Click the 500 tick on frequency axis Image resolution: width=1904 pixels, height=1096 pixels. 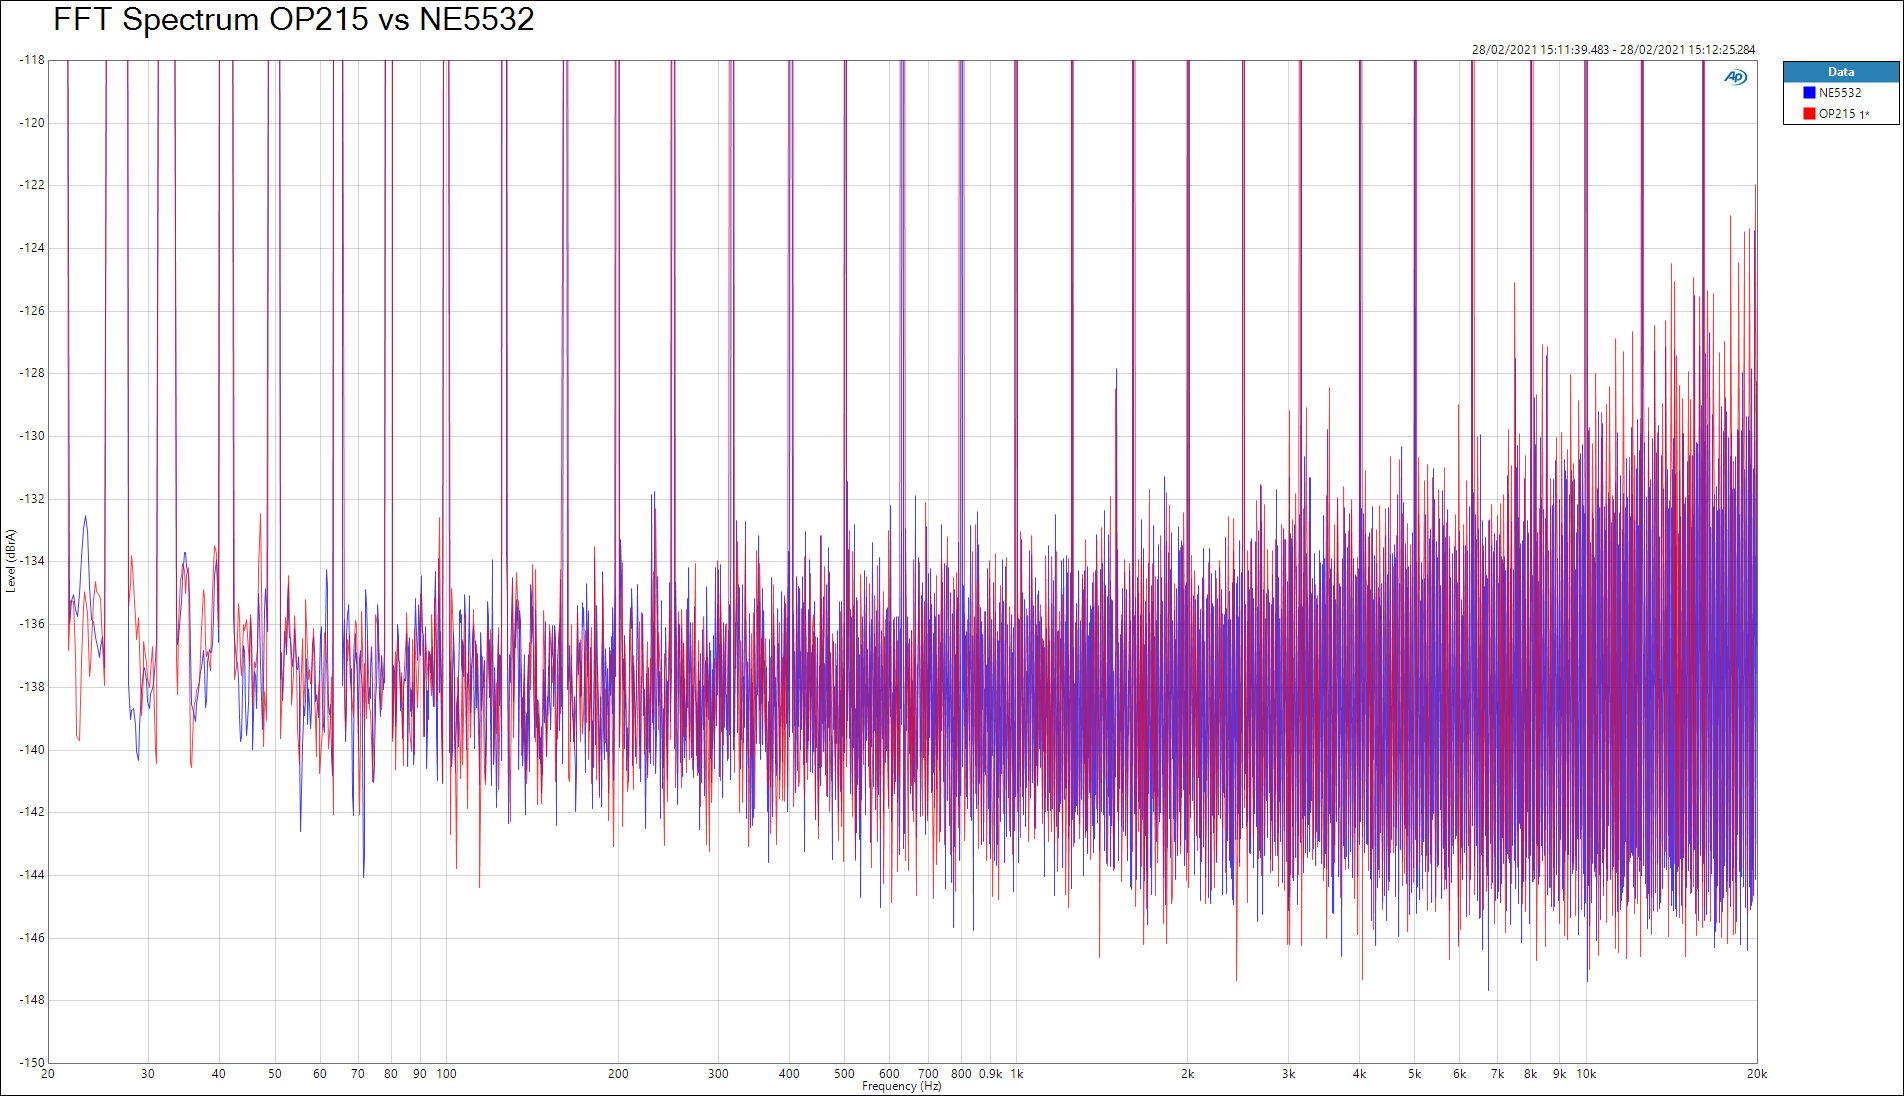coord(844,1074)
